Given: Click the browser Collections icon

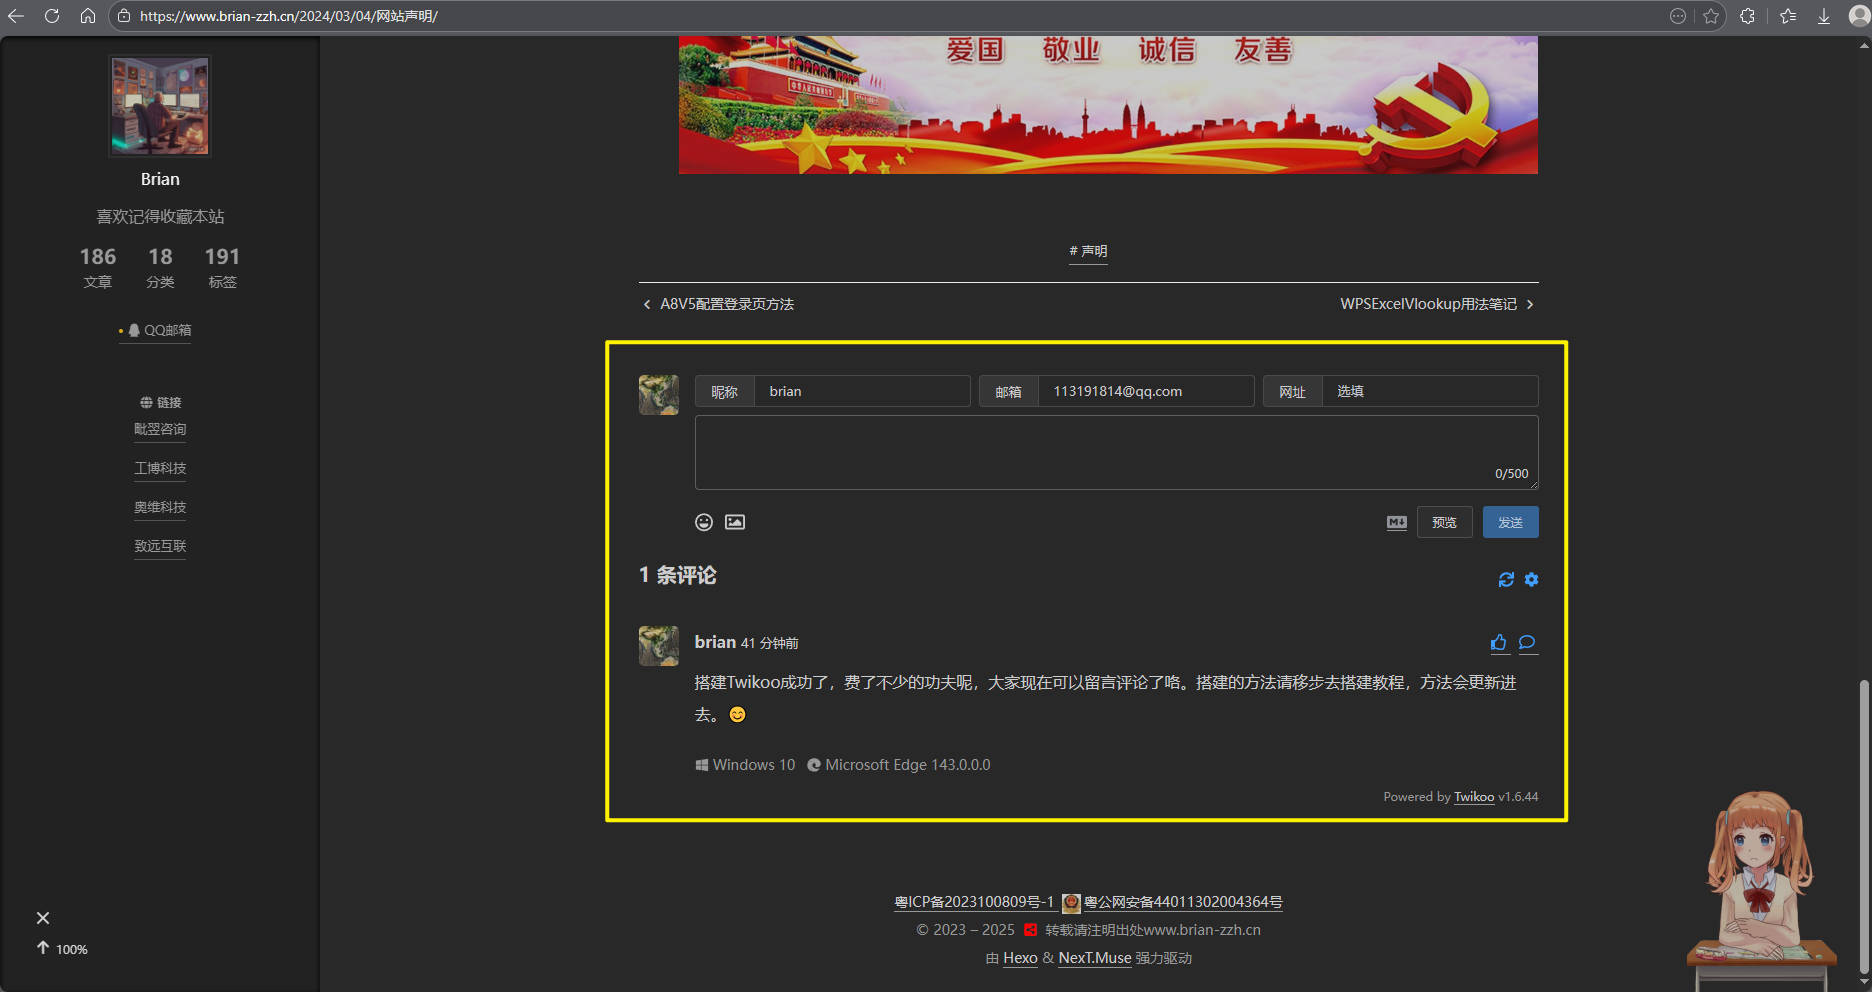Looking at the screenshot, I should tap(1788, 15).
